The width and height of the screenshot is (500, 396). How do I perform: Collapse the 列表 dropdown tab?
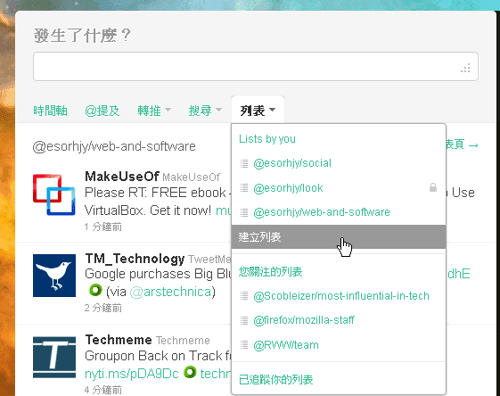click(x=258, y=110)
